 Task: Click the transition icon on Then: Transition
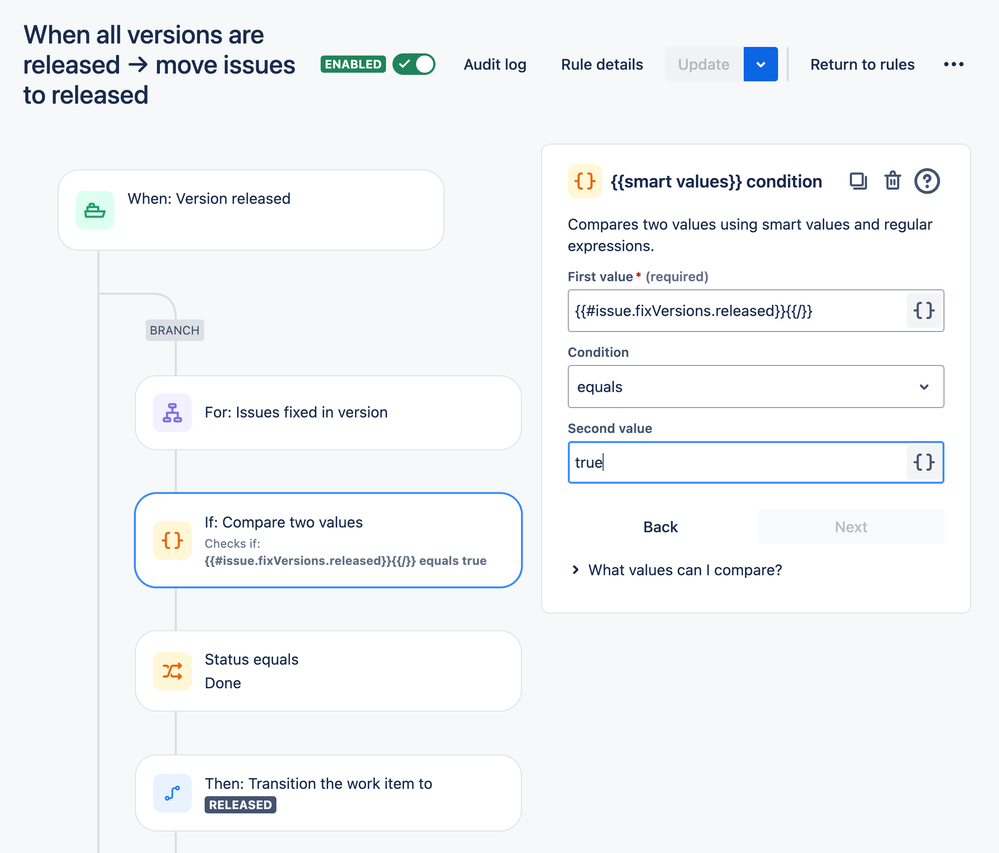click(172, 793)
